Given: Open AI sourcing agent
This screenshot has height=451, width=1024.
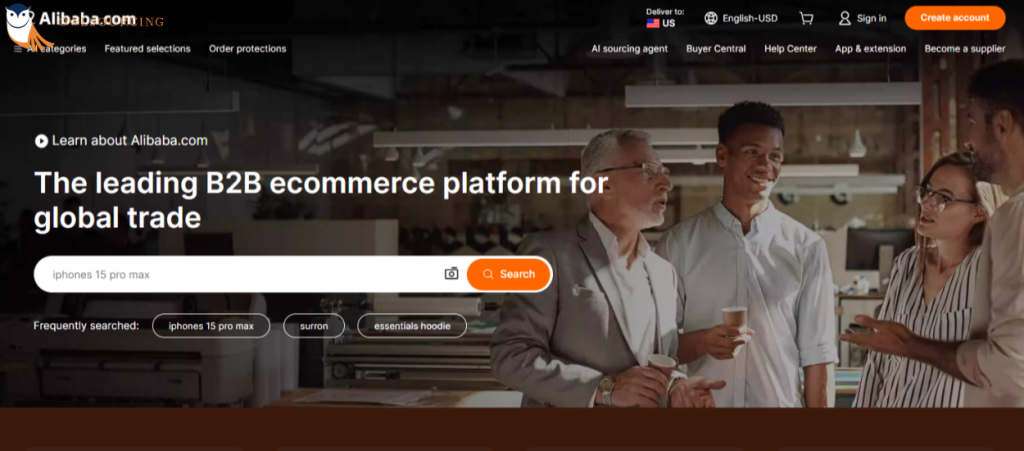Looking at the screenshot, I should pos(630,49).
